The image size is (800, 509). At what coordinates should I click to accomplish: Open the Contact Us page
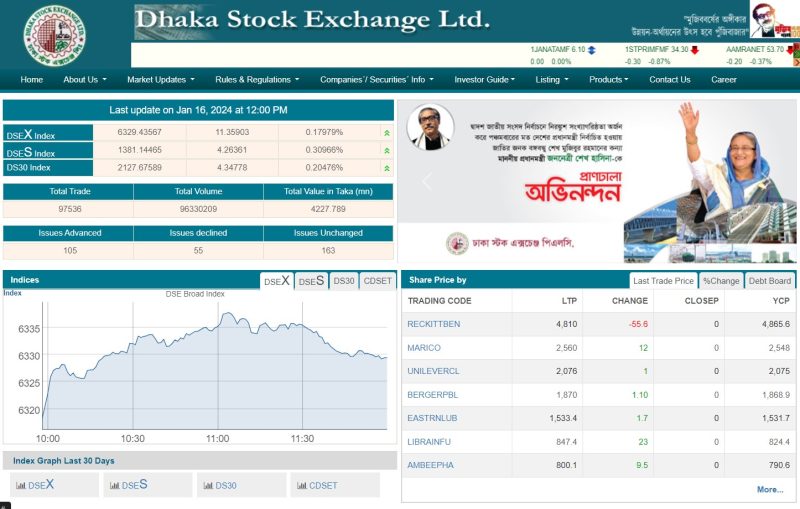(x=670, y=80)
